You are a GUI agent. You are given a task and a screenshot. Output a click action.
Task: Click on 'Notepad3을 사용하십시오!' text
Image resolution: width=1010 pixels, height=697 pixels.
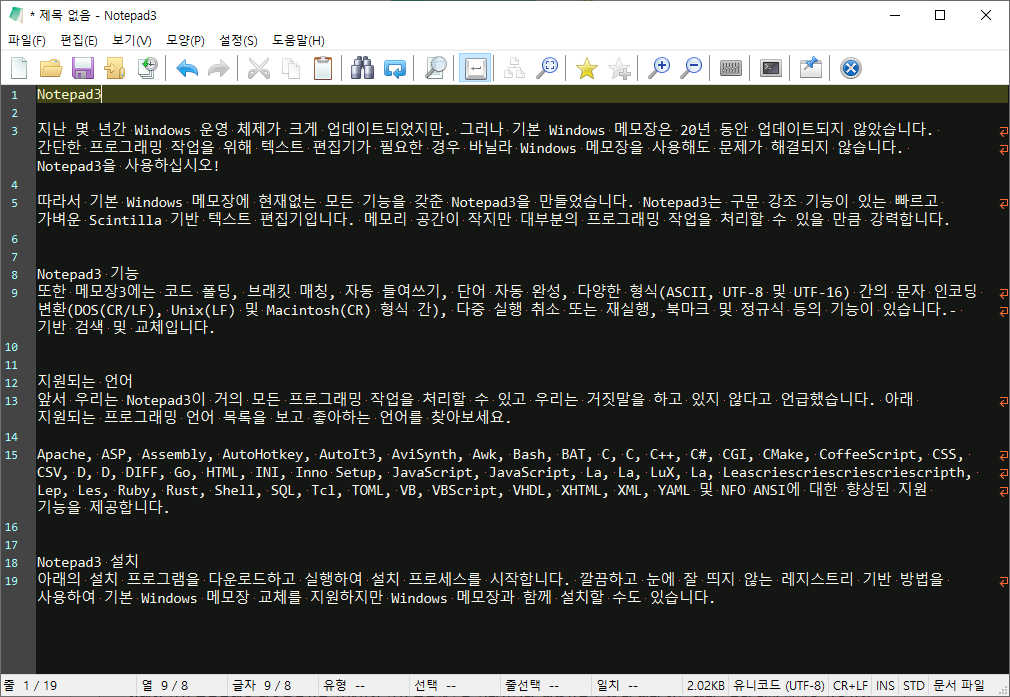tap(128, 166)
